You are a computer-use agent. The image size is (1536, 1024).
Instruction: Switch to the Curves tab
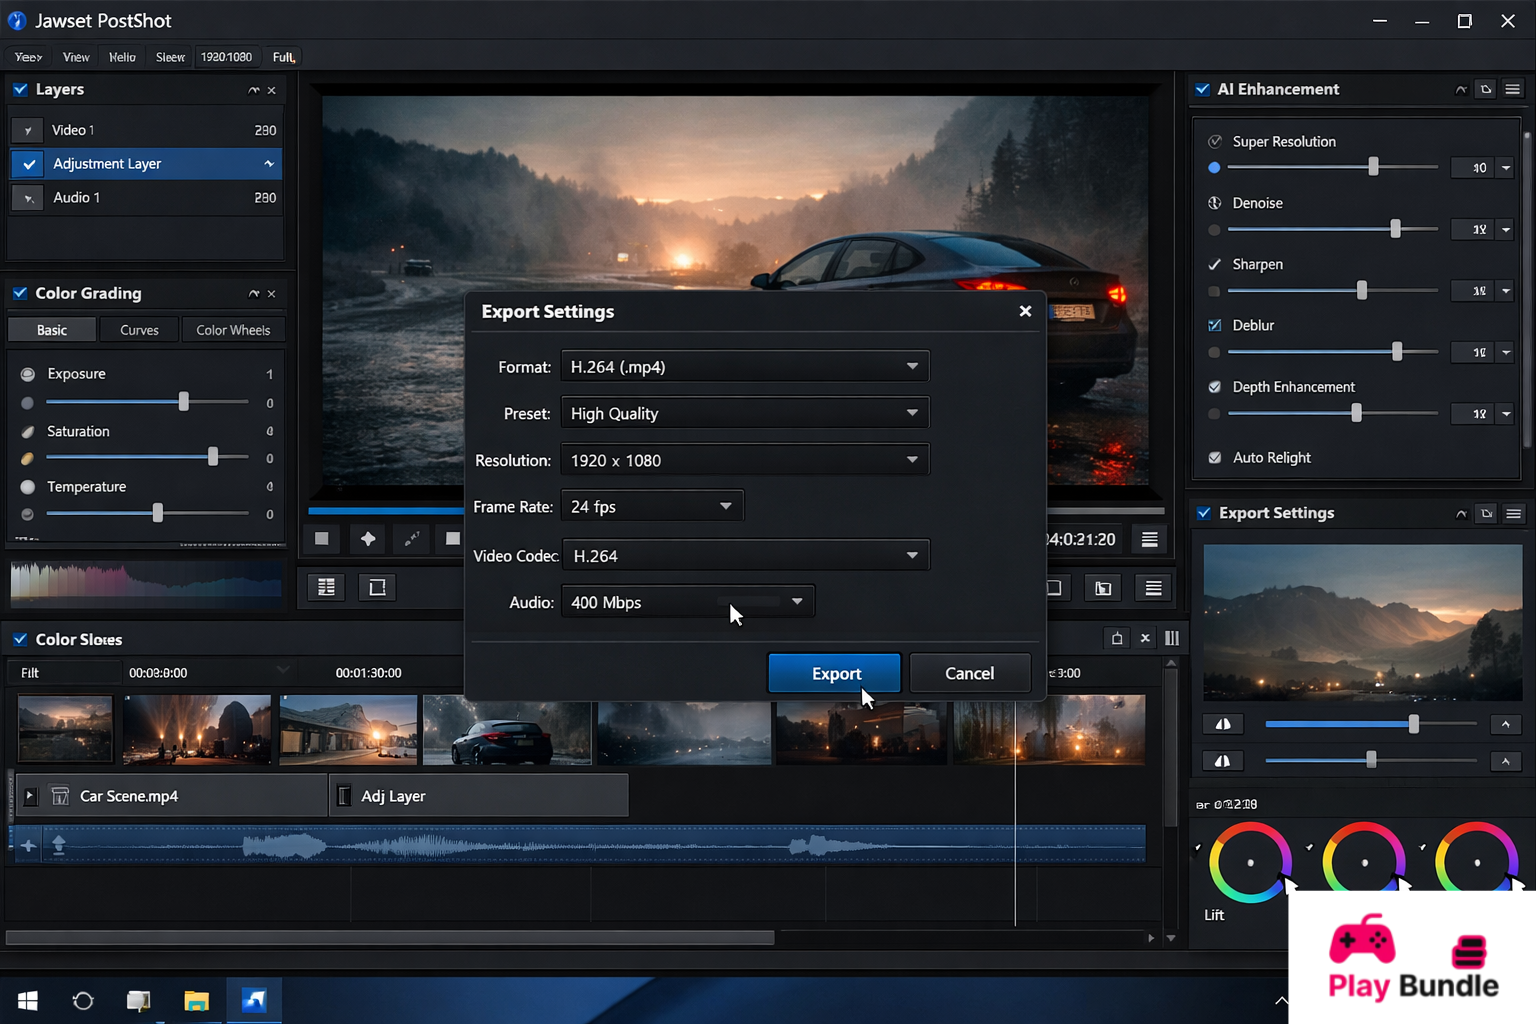click(139, 330)
